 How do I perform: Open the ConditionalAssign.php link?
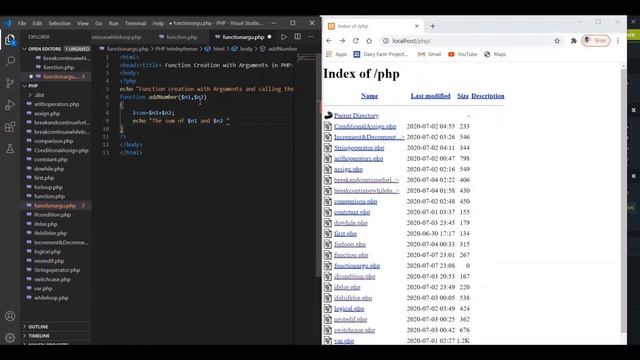pyautogui.click(x=365, y=127)
